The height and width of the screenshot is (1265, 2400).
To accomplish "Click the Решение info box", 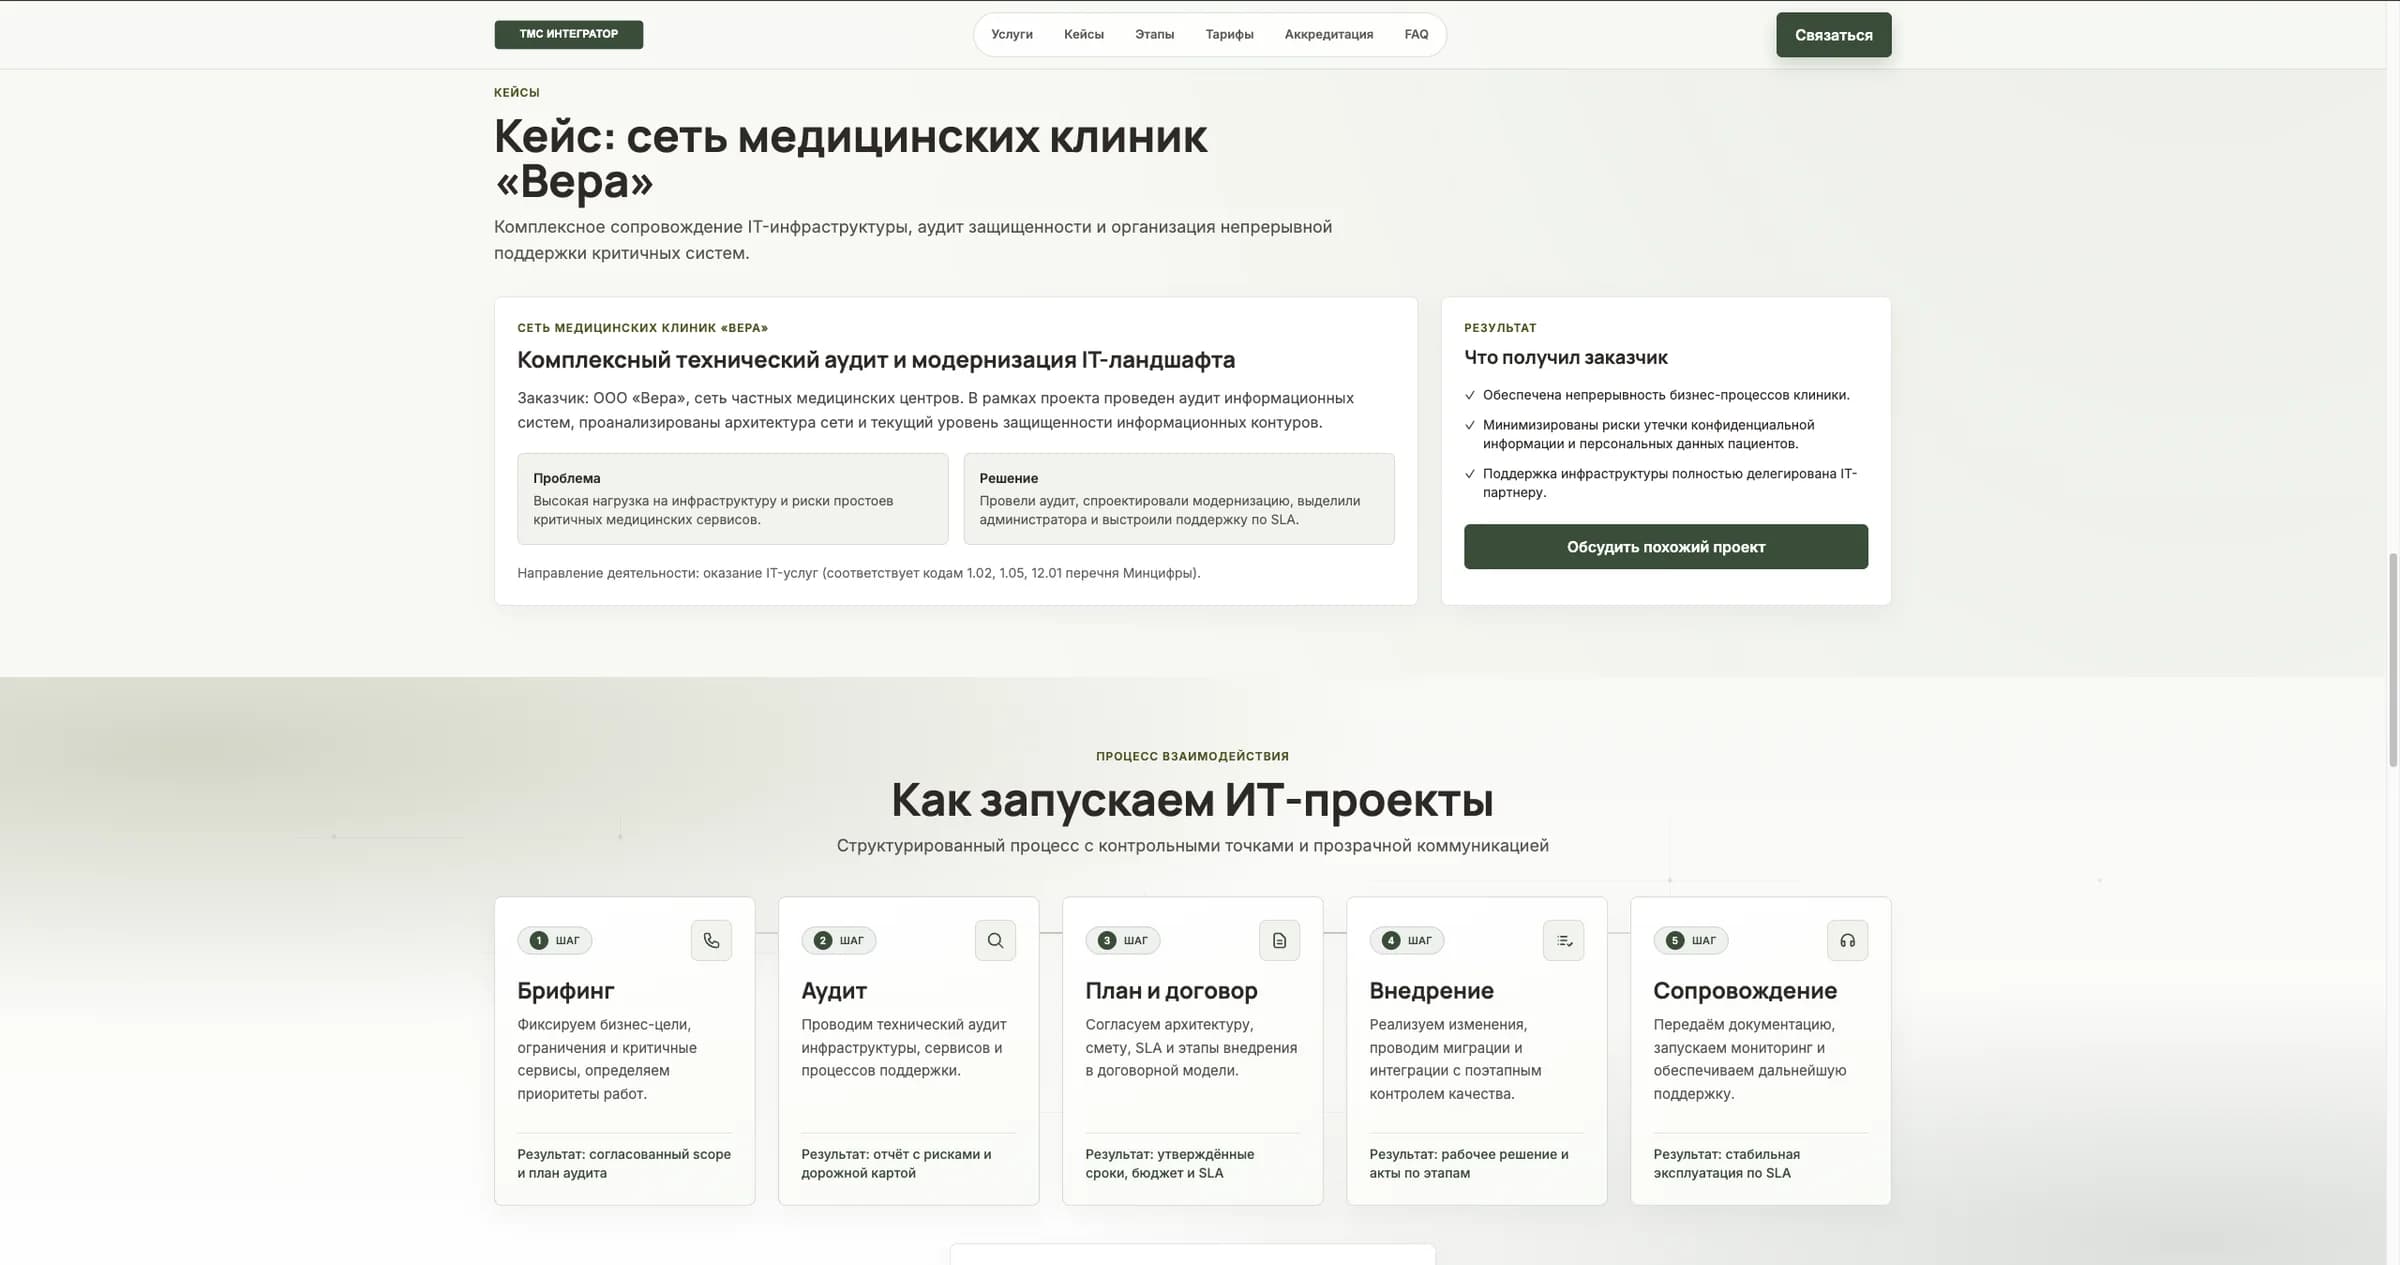I will (x=1179, y=499).
